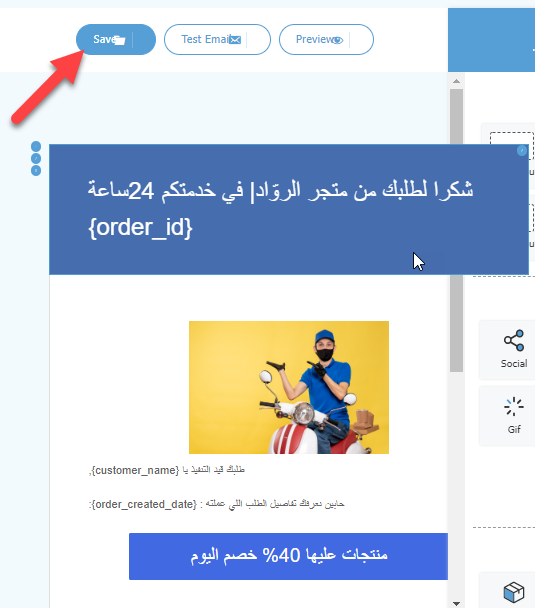The width and height of the screenshot is (535, 608).
Task: Open the Test Email dialog
Action: point(217,40)
